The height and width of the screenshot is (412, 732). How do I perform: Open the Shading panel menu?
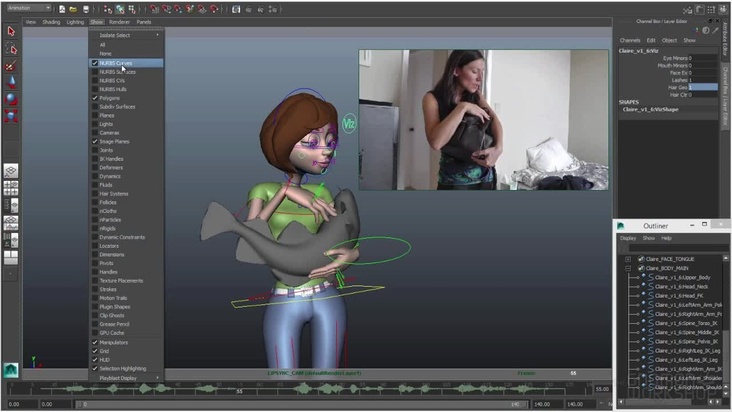click(x=51, y=21)
